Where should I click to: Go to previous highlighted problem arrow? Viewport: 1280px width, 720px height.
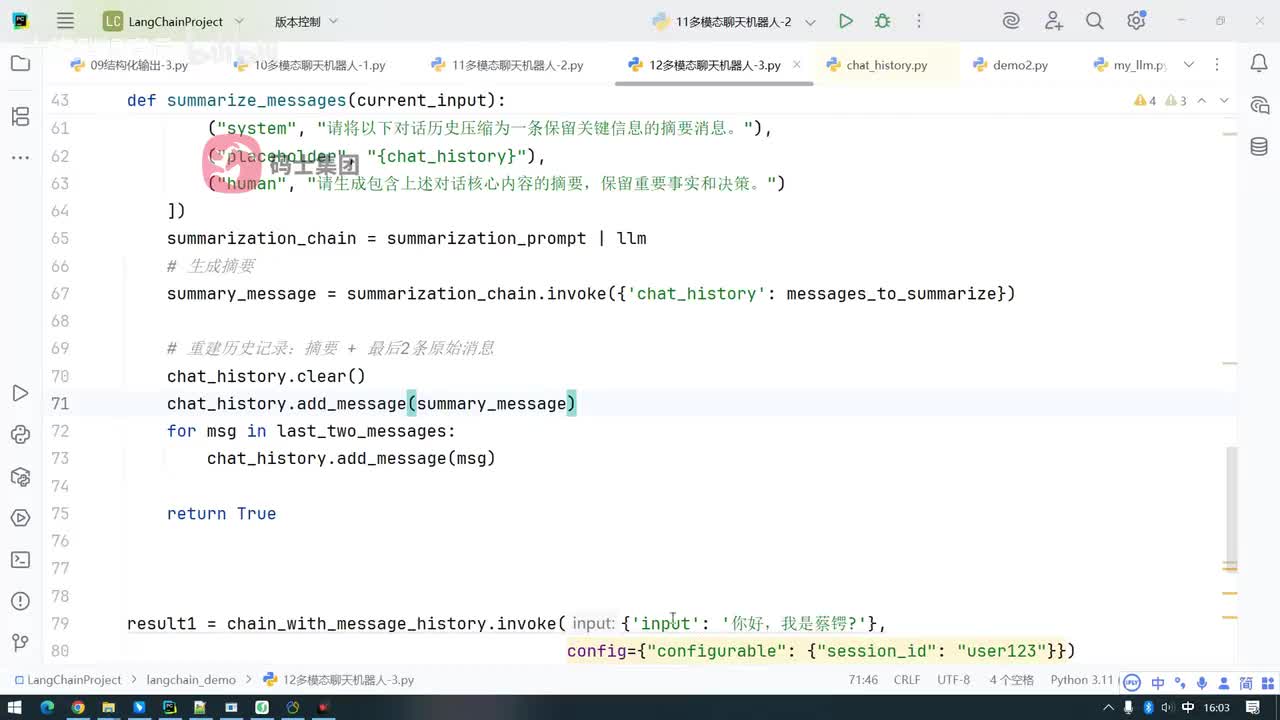[1202, 101]
